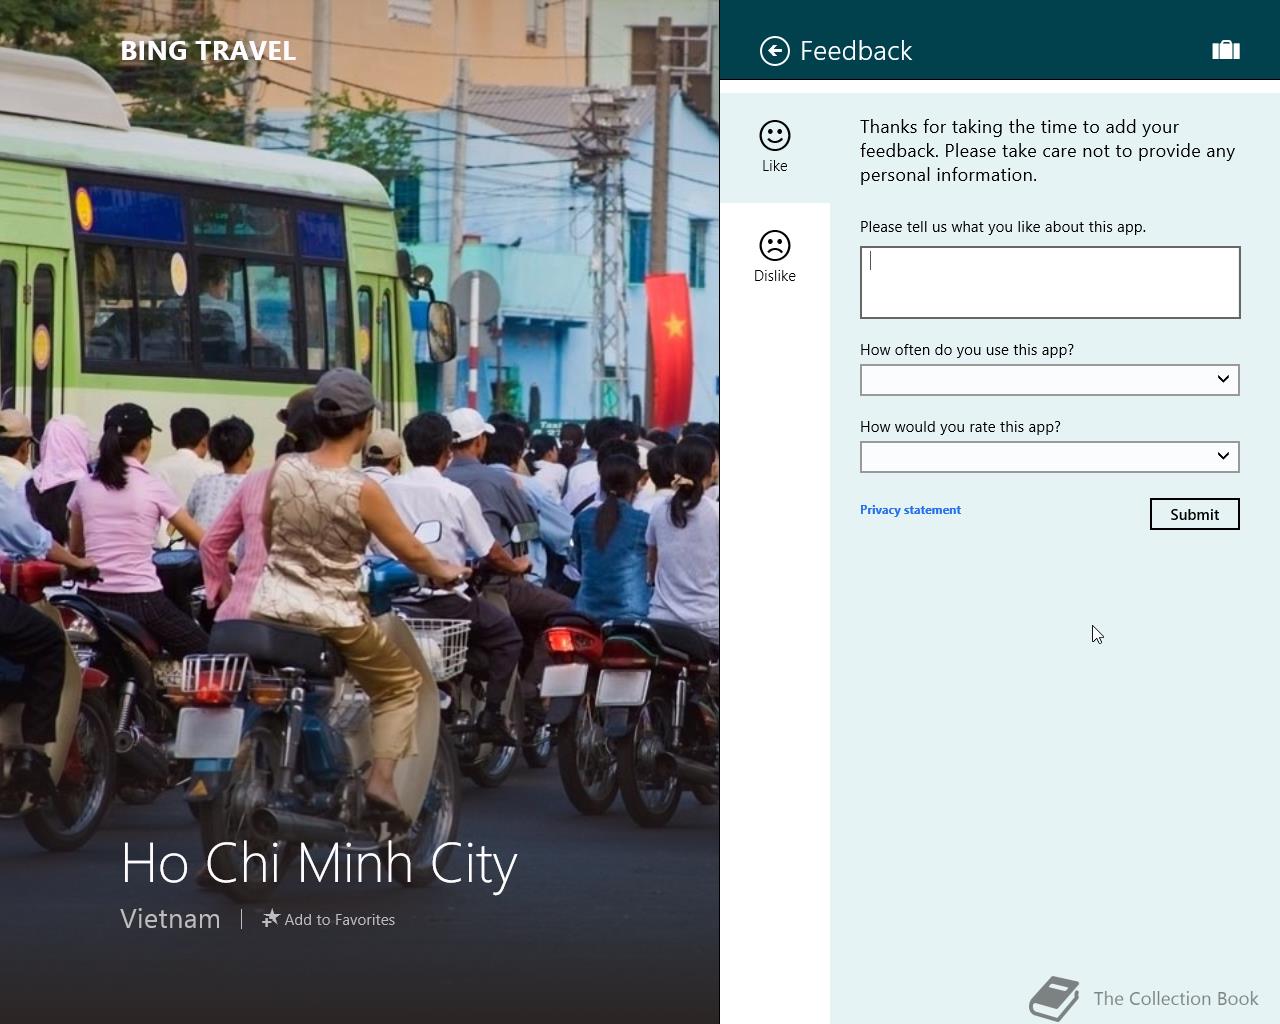Screen dimensions: 1280x1024
Task: Click the Vietnam country label
Action: coord(170,919)
